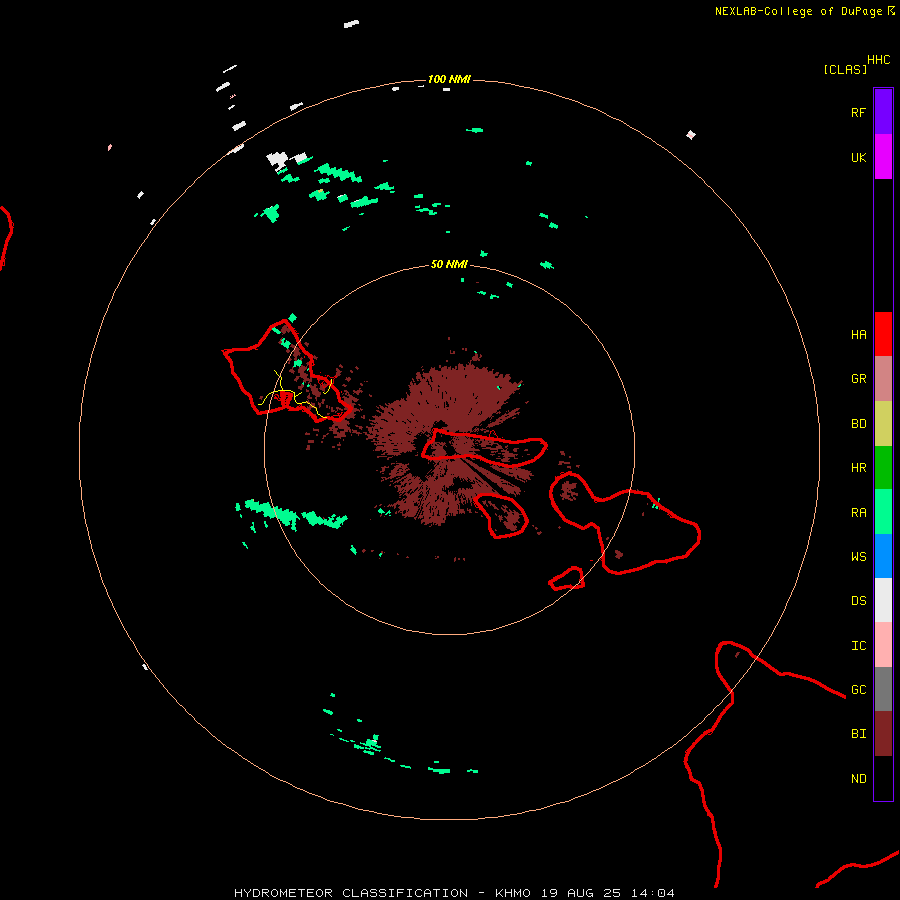Image resolution: width=900 pixels, height=900 pixels.
Task: Click the HR green legend swatch
Action: coord(883,468)
